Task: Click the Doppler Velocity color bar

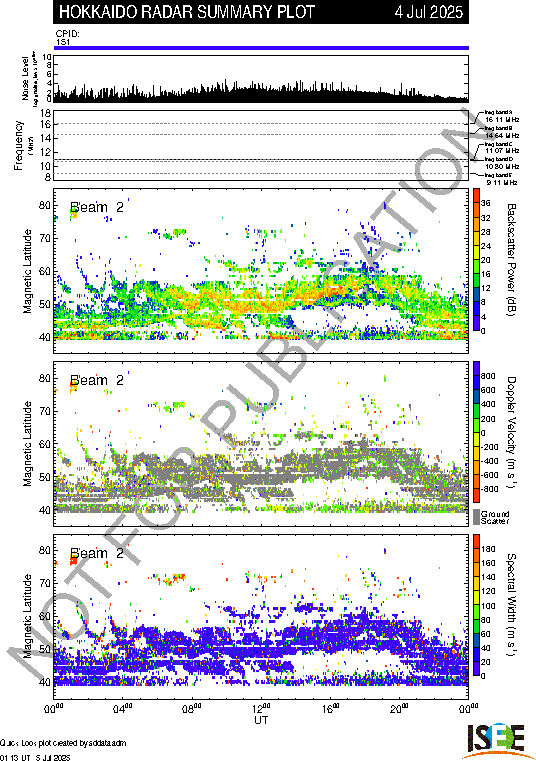Action: (477, 432)
